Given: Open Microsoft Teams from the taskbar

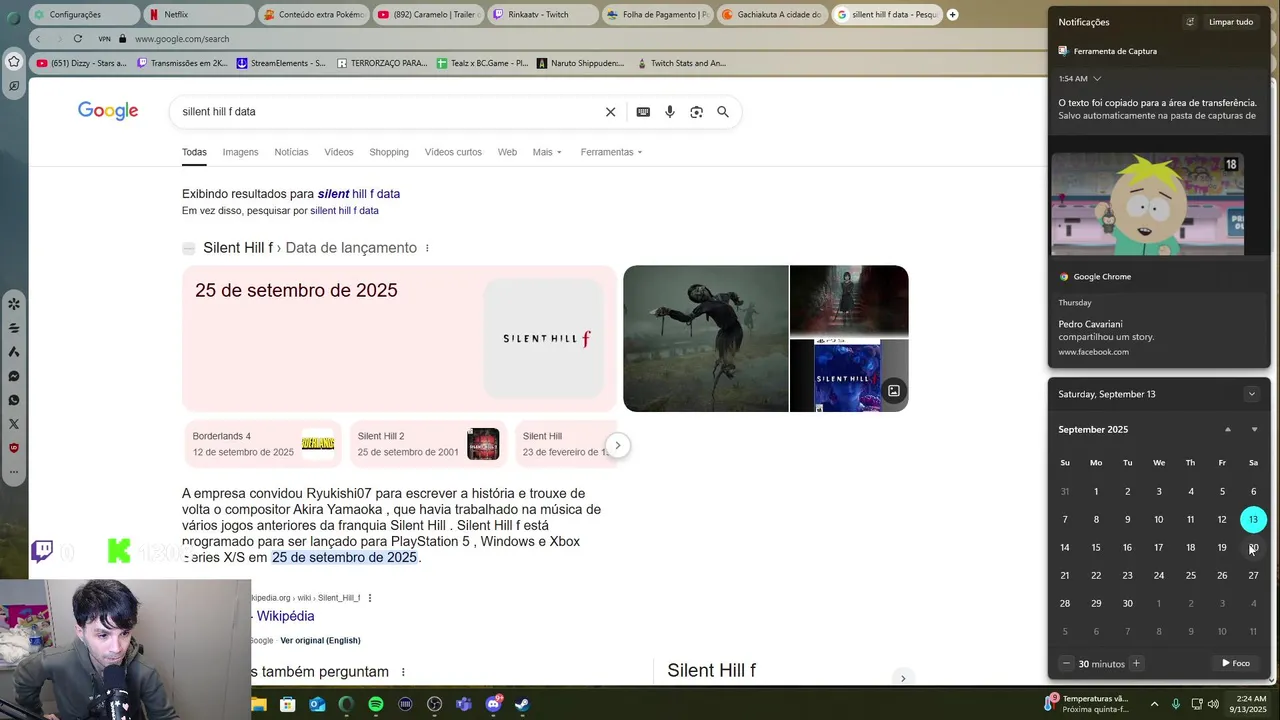Looking at the screenshot, I should pyautogui.click(x=463, y=704).
